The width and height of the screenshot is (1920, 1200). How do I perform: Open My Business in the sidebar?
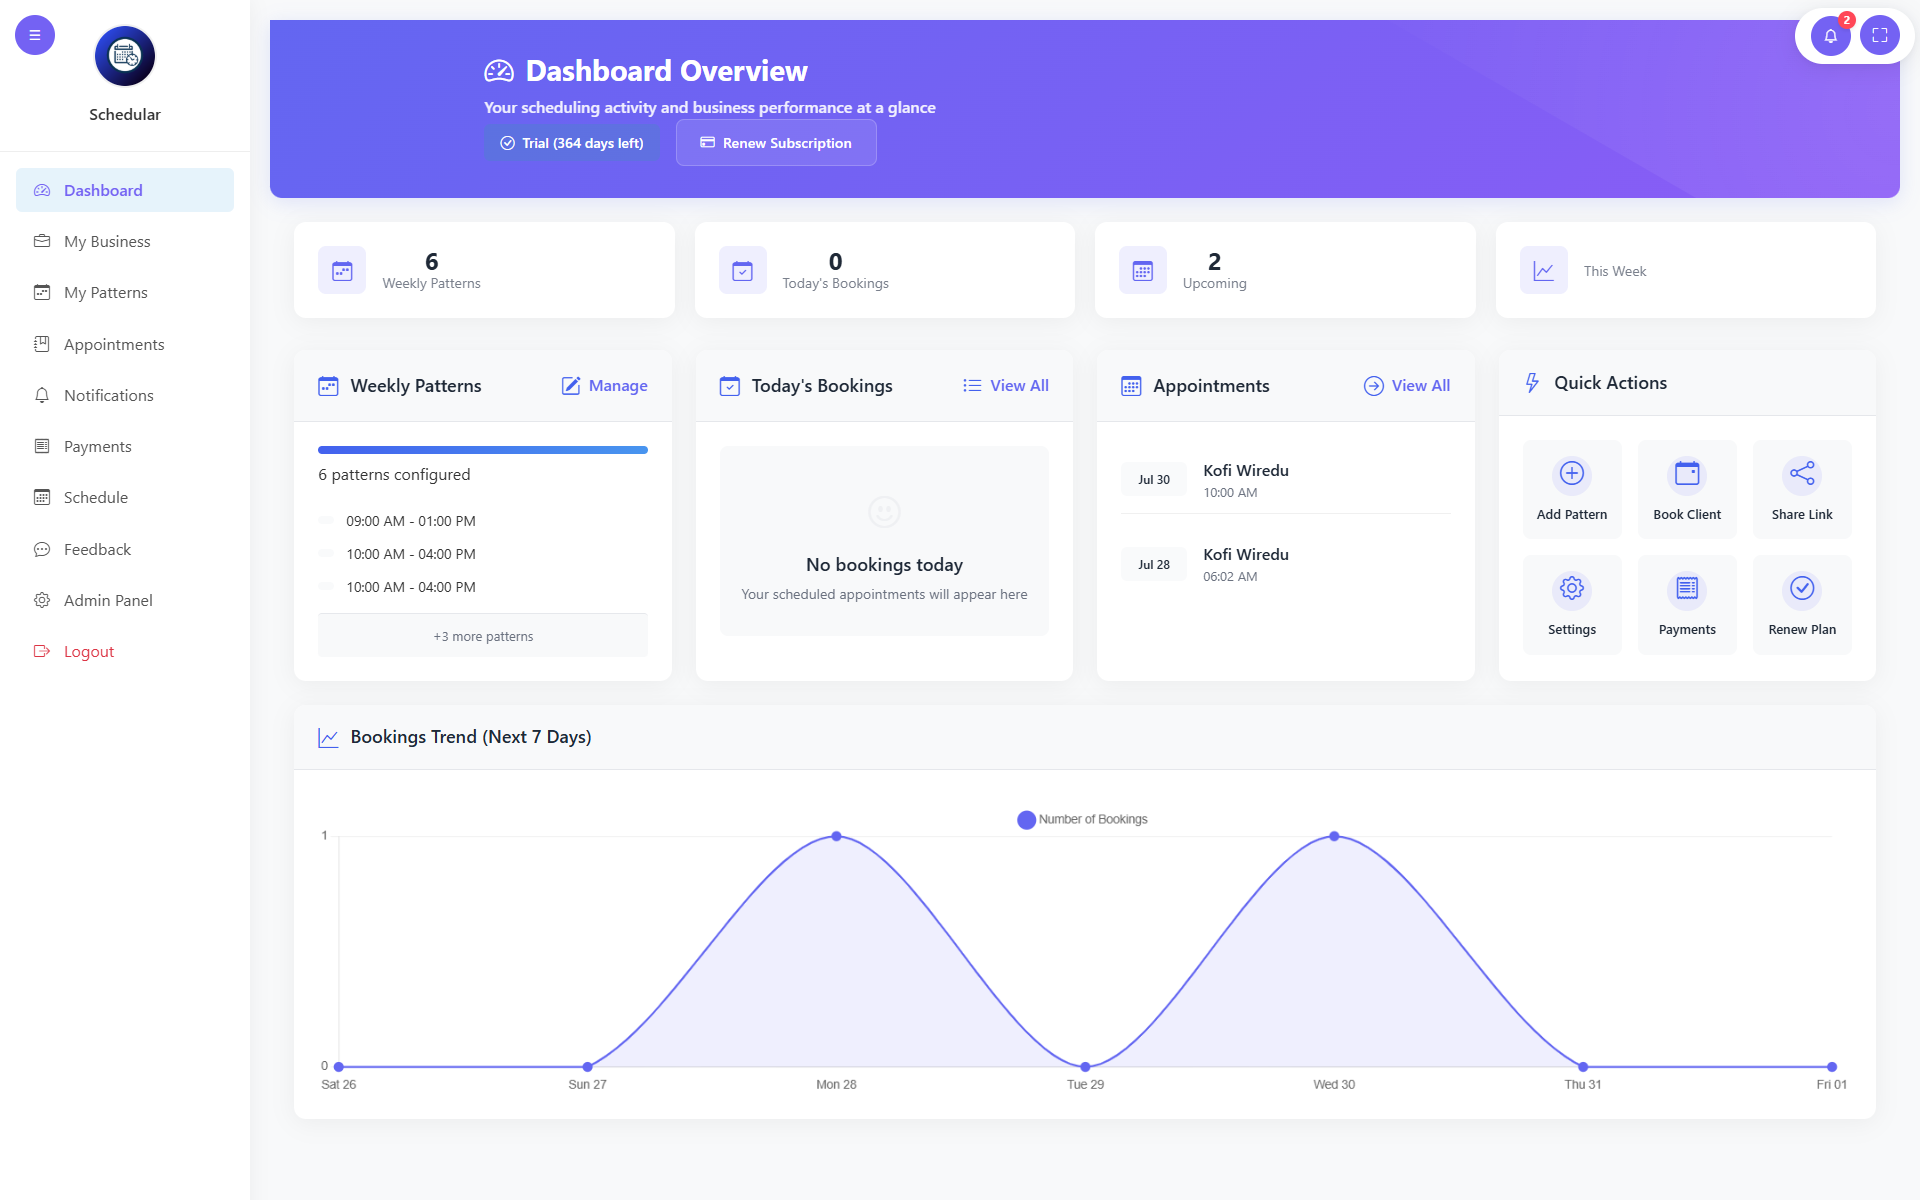(106, 241)
